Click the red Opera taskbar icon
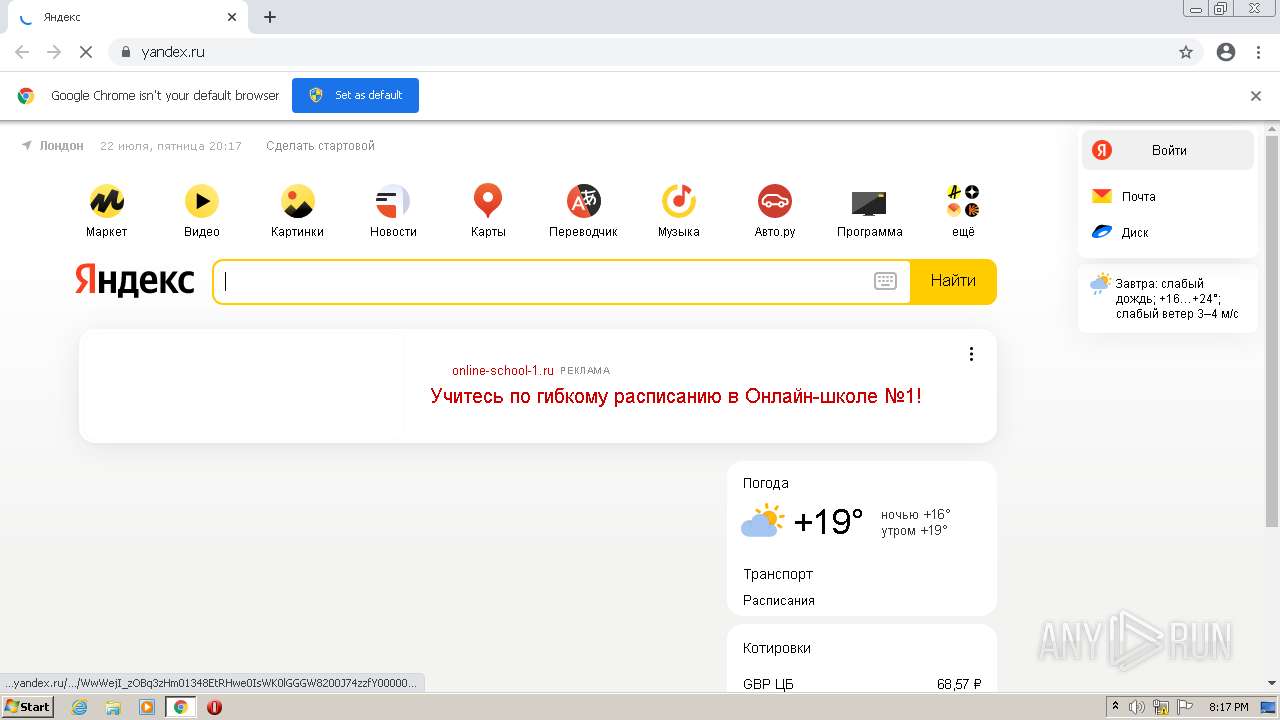Screen dimensions: 1280x720 tap(214, 707)
